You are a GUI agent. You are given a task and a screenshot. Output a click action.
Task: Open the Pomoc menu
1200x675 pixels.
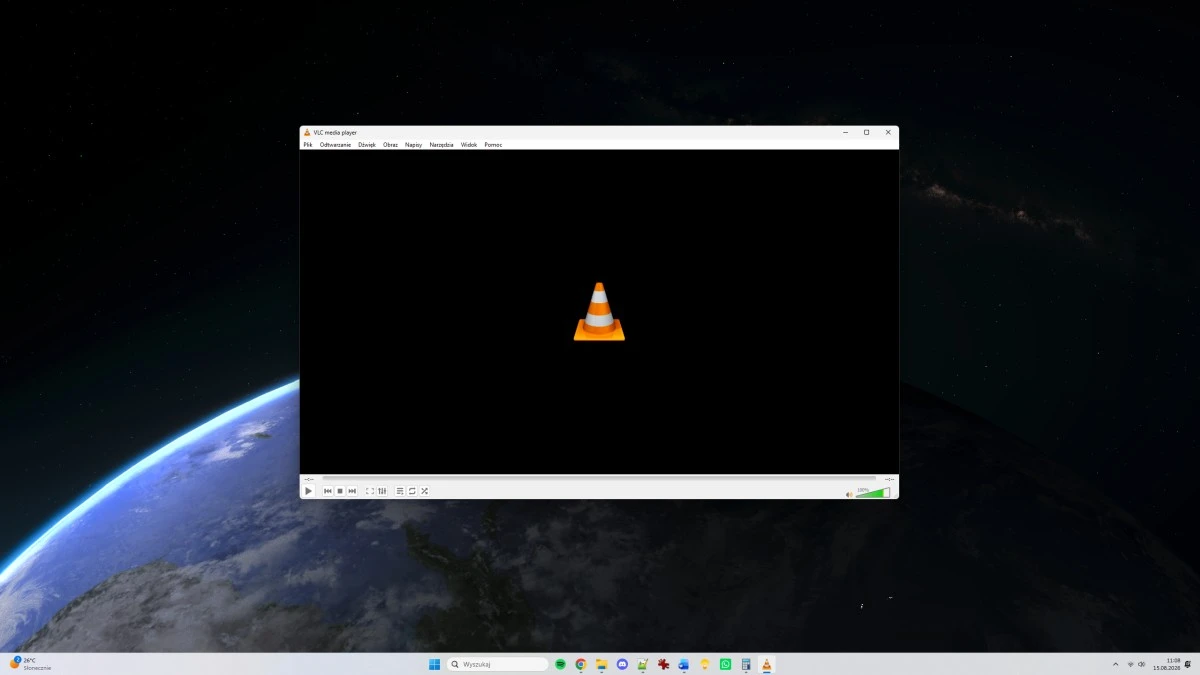(493, 145)
